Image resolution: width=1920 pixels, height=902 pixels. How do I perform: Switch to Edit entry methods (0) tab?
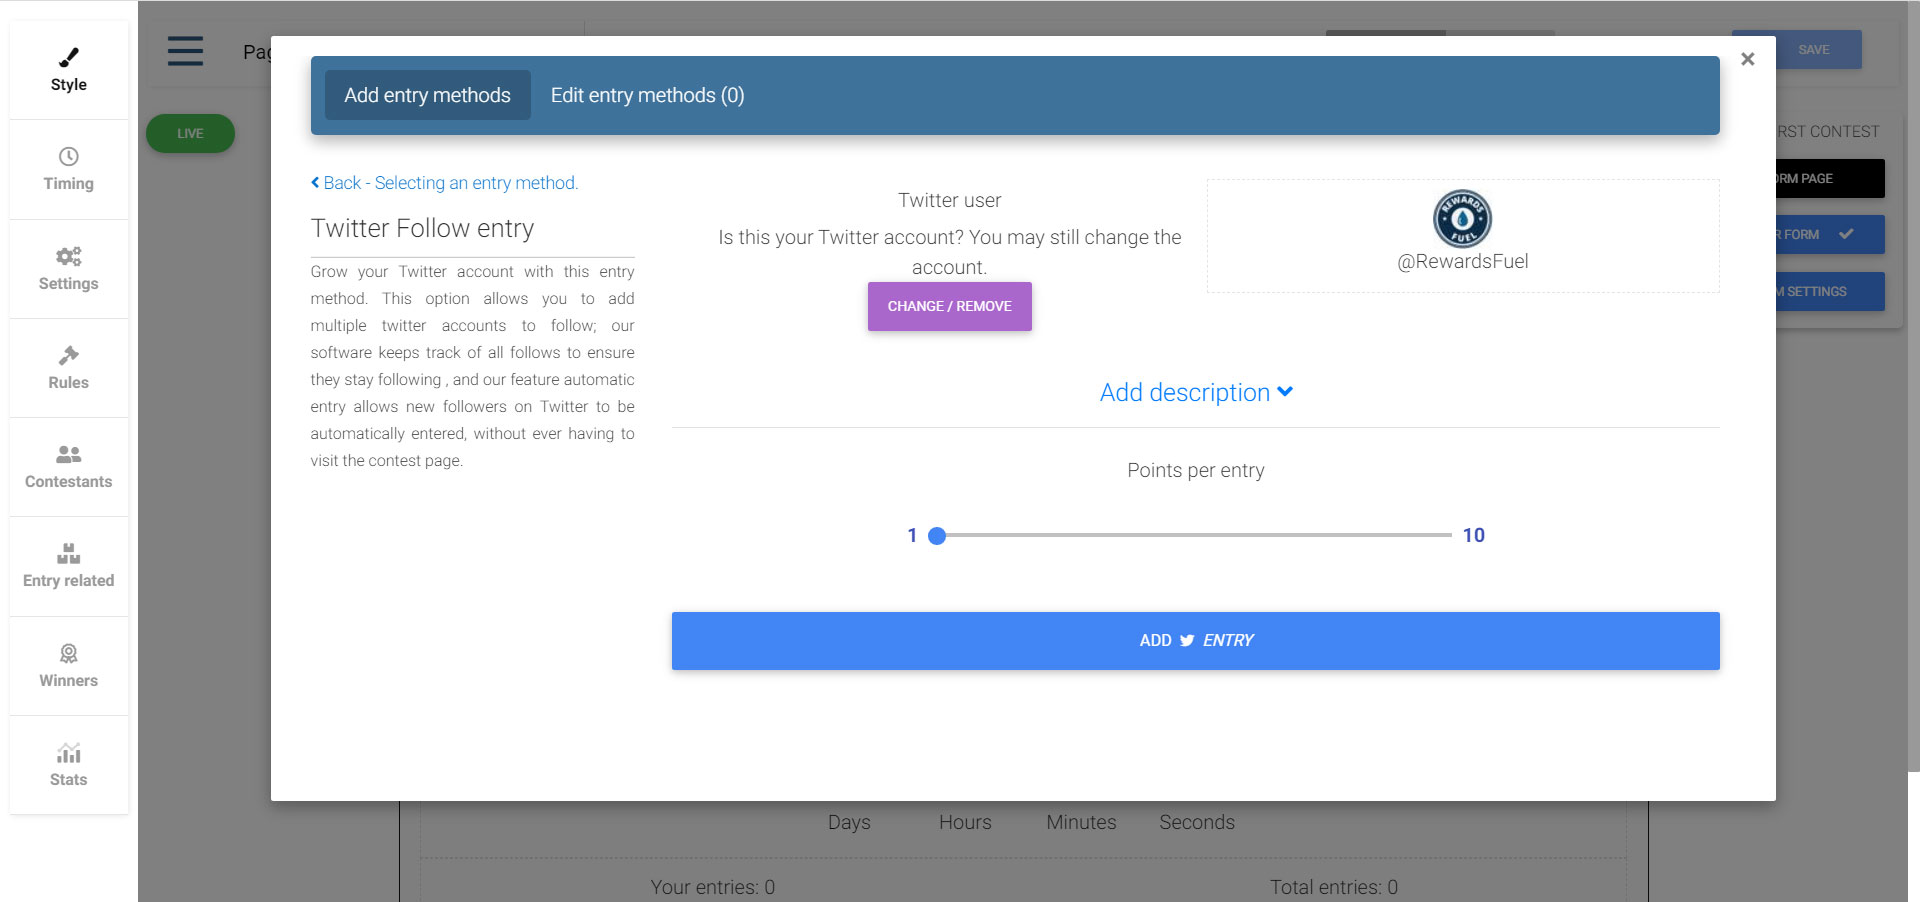(647, 95)
